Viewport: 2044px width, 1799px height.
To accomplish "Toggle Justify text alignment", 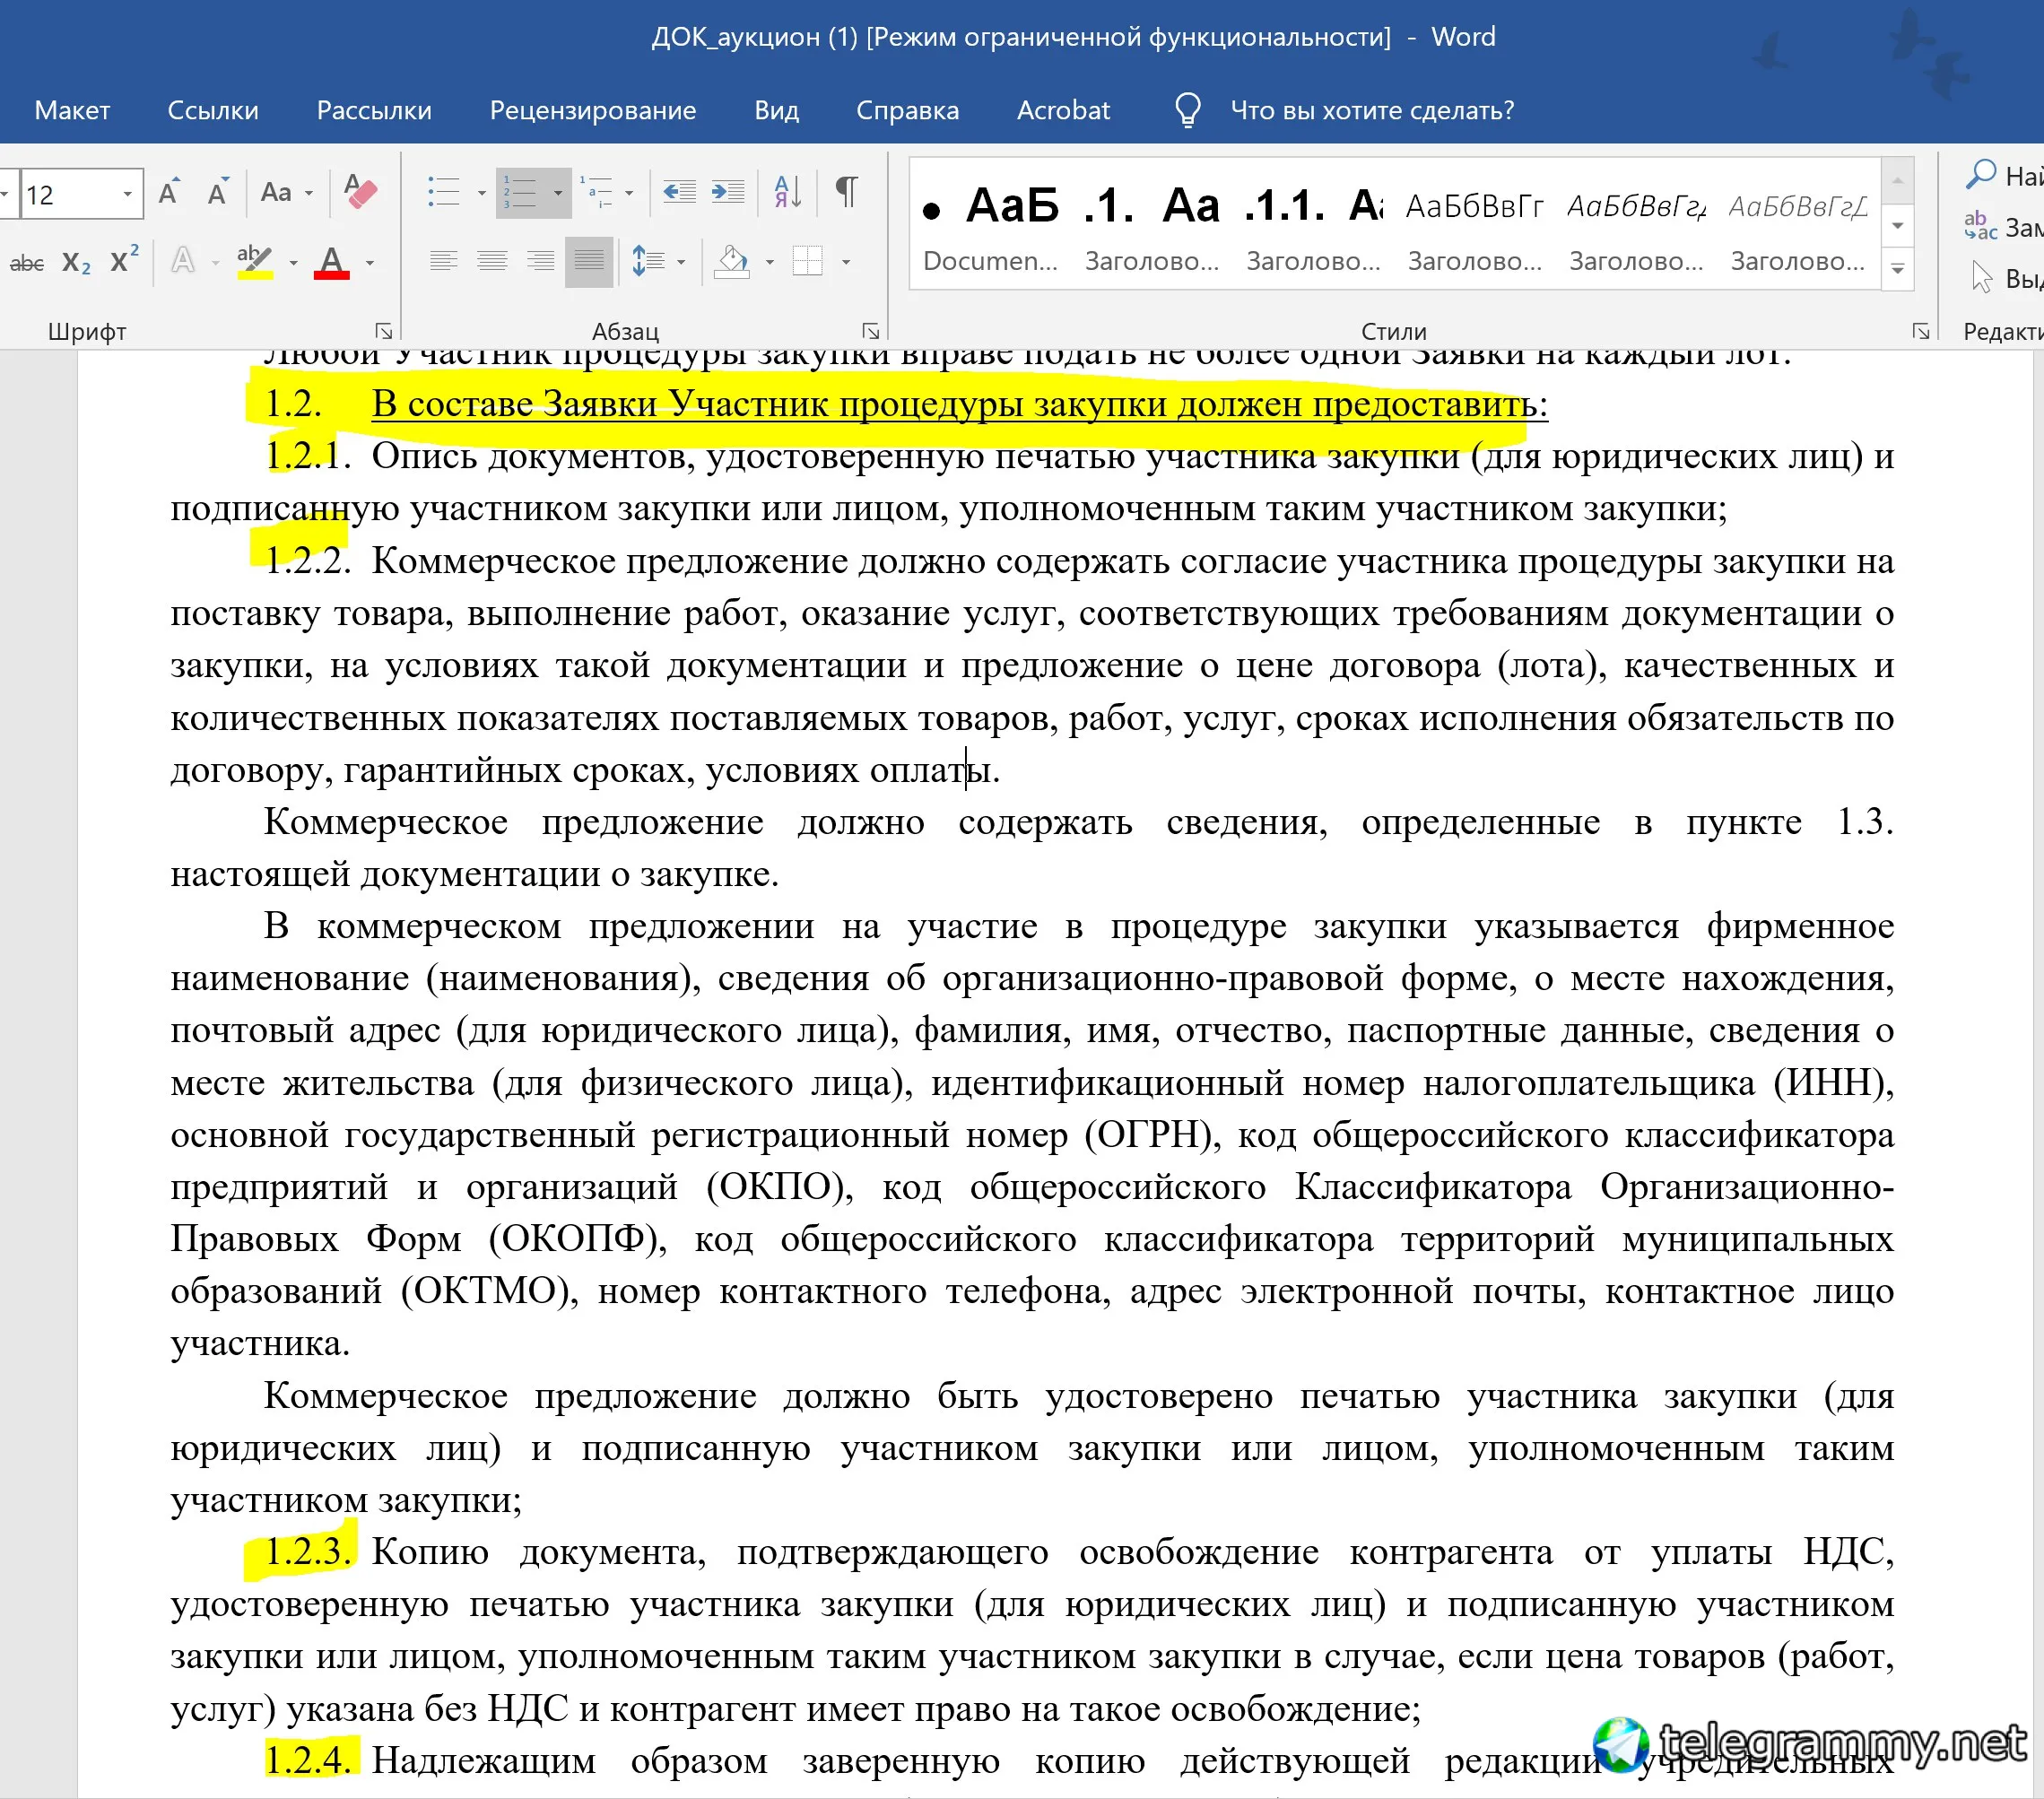I will click(588, 262).
